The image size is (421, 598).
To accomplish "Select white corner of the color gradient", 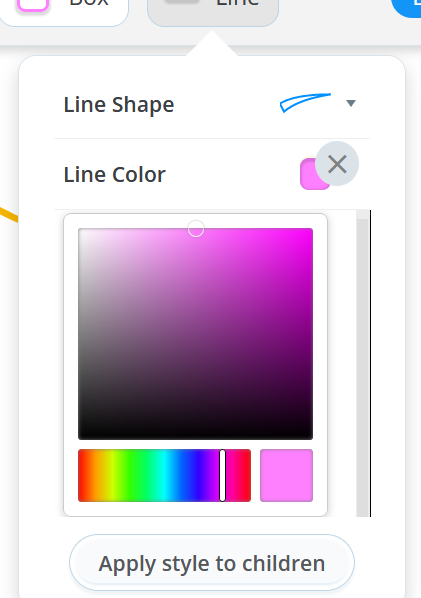I will (80, 231).
